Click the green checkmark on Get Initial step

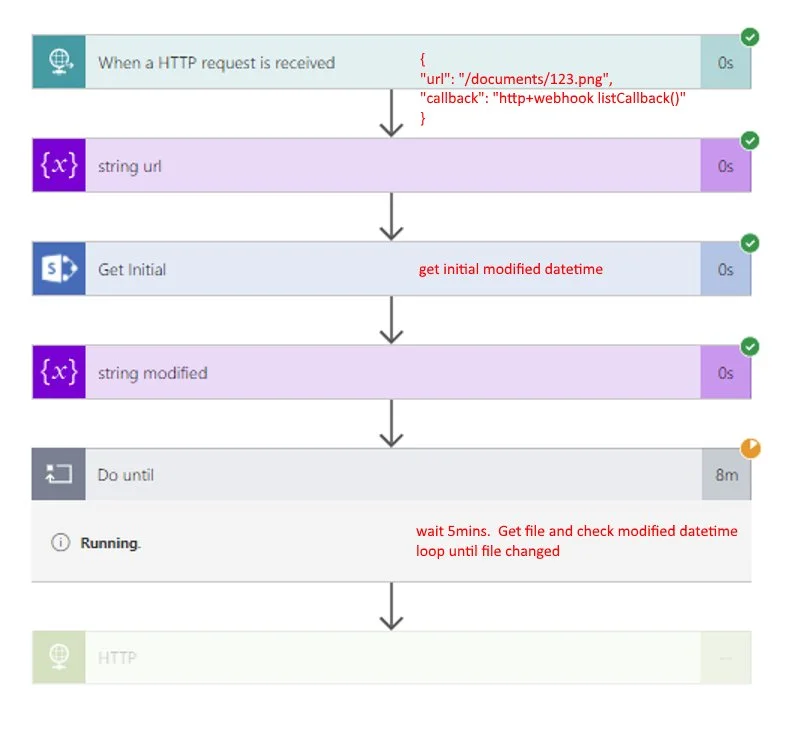(750, 244)
